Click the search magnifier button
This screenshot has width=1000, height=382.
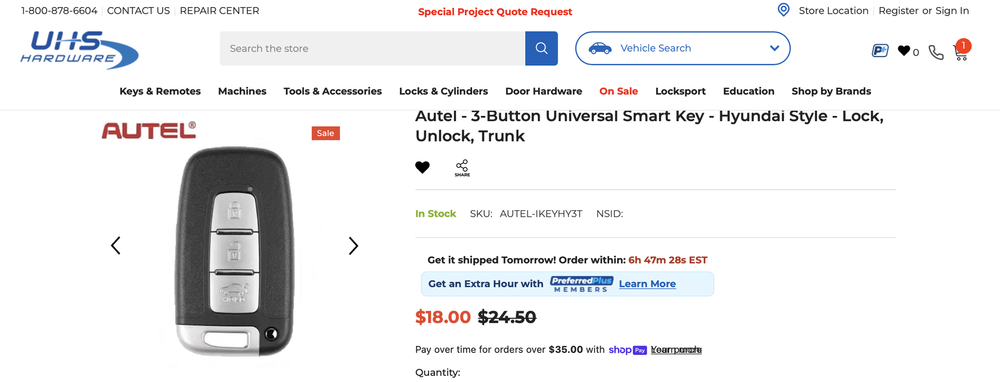(541, 48)
